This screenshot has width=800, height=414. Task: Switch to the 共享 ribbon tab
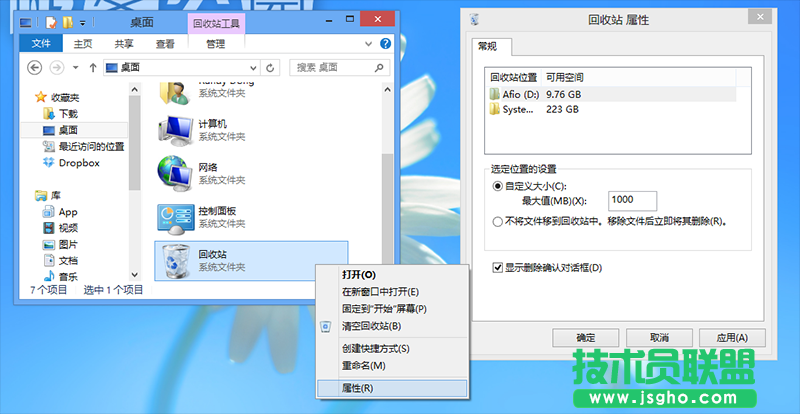[124, 44]
